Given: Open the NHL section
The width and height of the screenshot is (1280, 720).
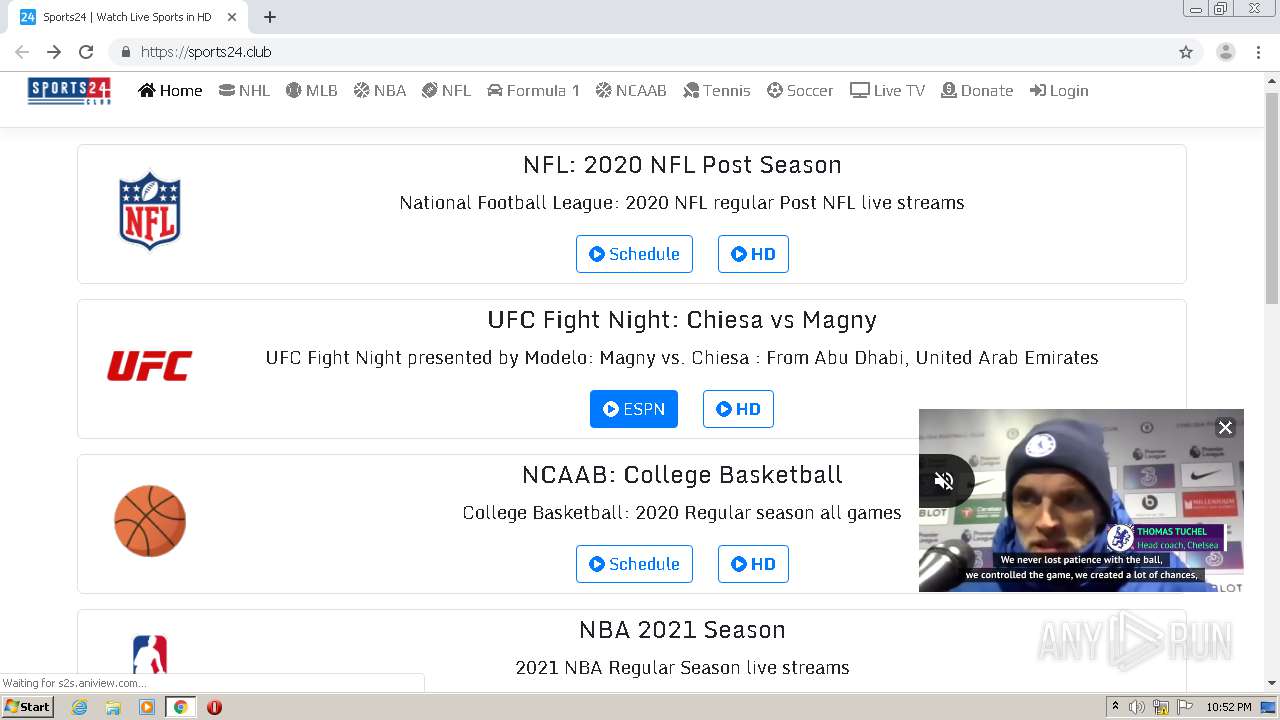Looking at the screenshot, I should click(x=244, y=90).
